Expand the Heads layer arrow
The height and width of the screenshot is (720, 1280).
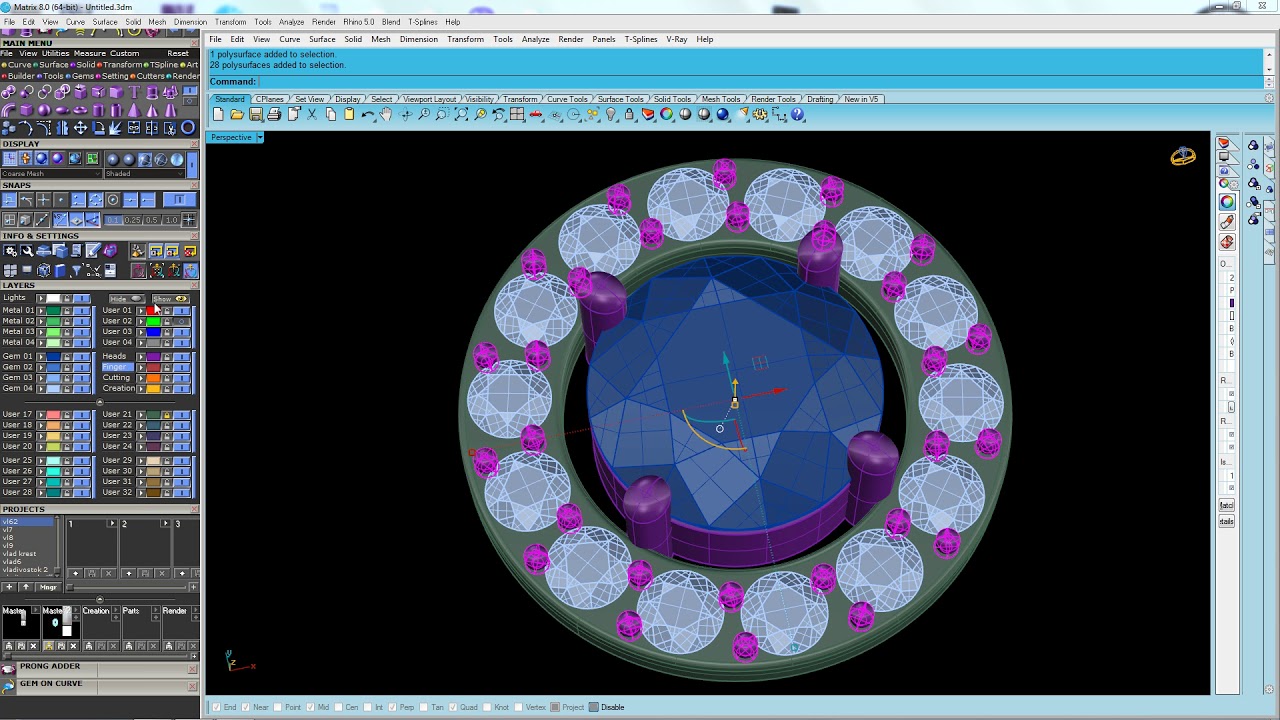click(141, 357)
